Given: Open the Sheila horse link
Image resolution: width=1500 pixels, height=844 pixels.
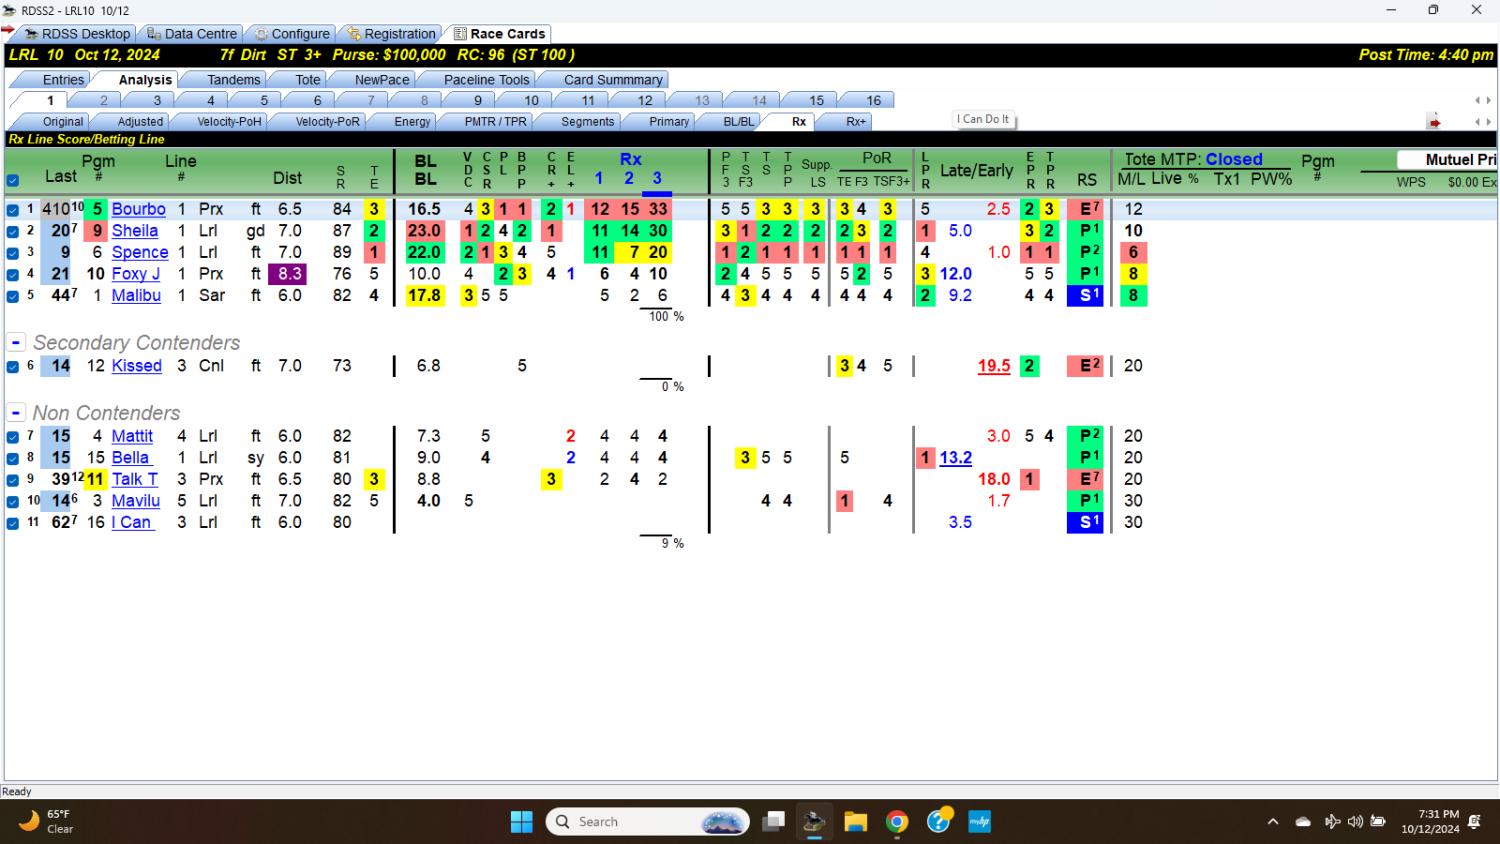Looking at the screenshot, I should coord(135,231).
